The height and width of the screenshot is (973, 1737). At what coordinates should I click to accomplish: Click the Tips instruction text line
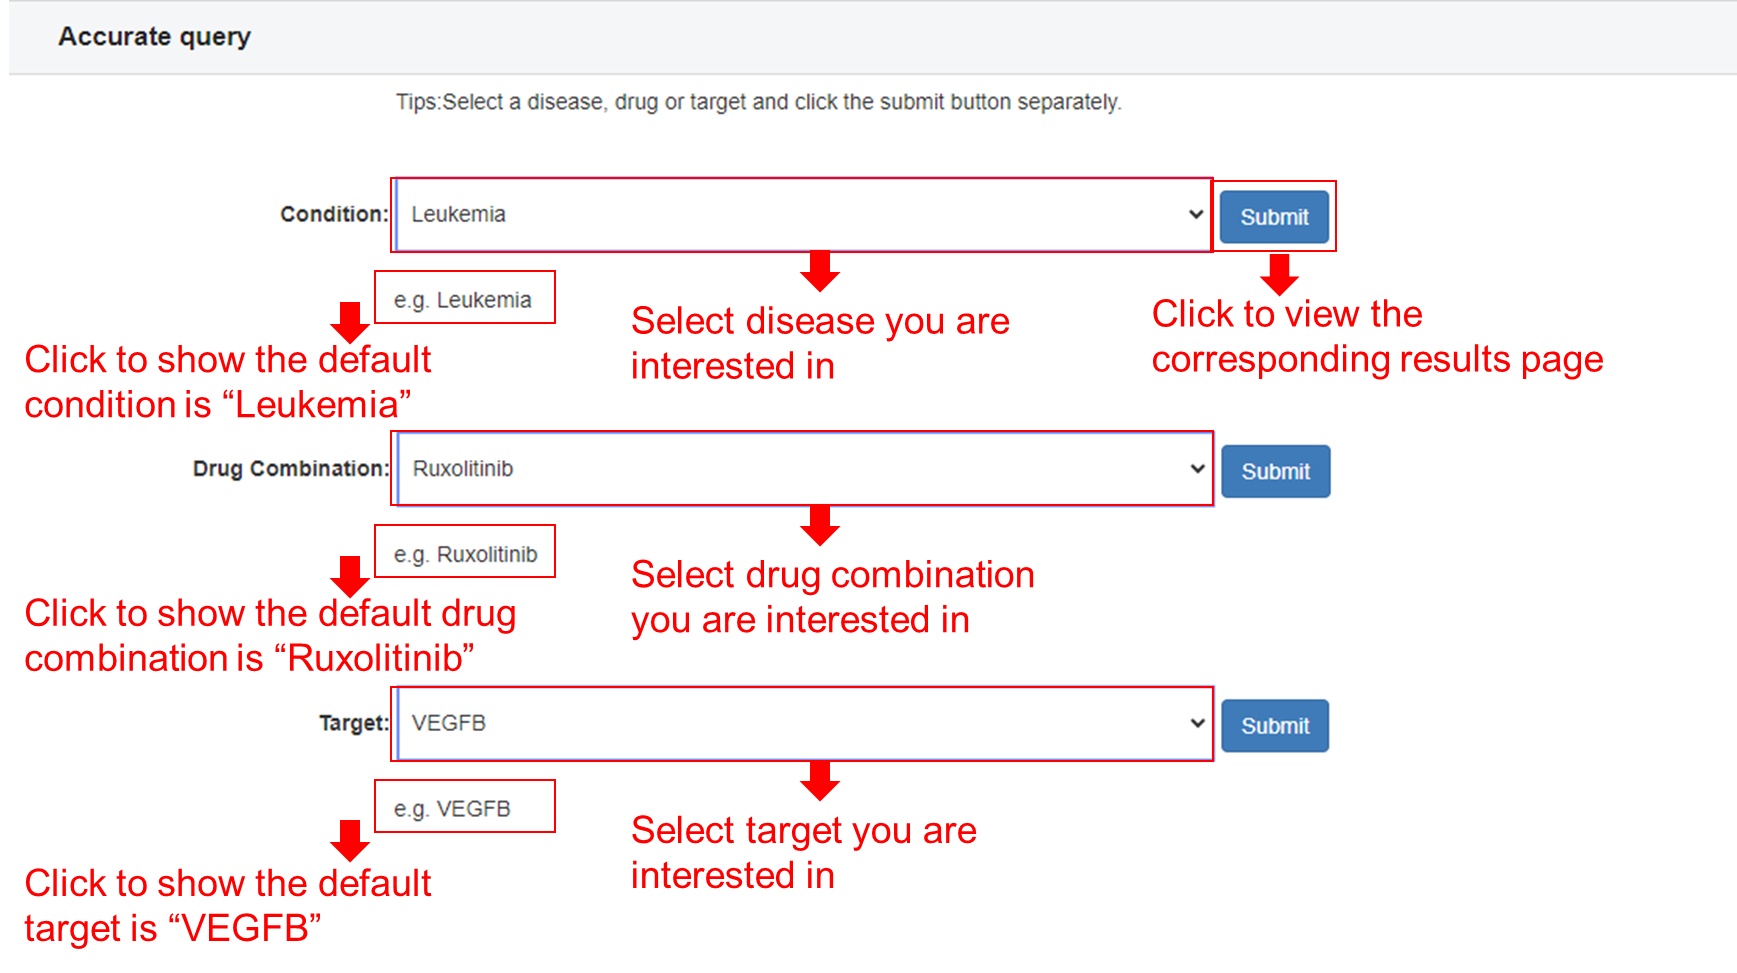click(x=758, y=102)
